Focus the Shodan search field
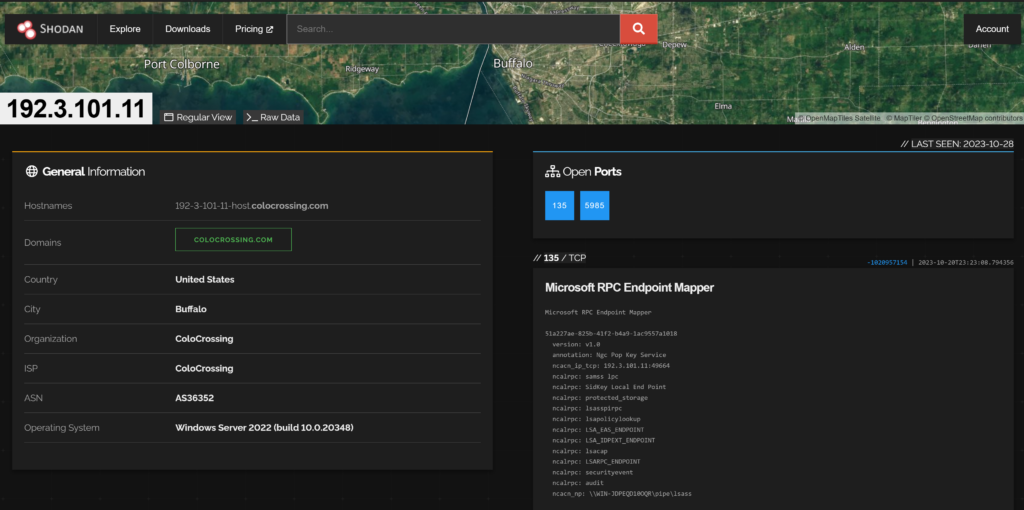 (x=453, y=29)
